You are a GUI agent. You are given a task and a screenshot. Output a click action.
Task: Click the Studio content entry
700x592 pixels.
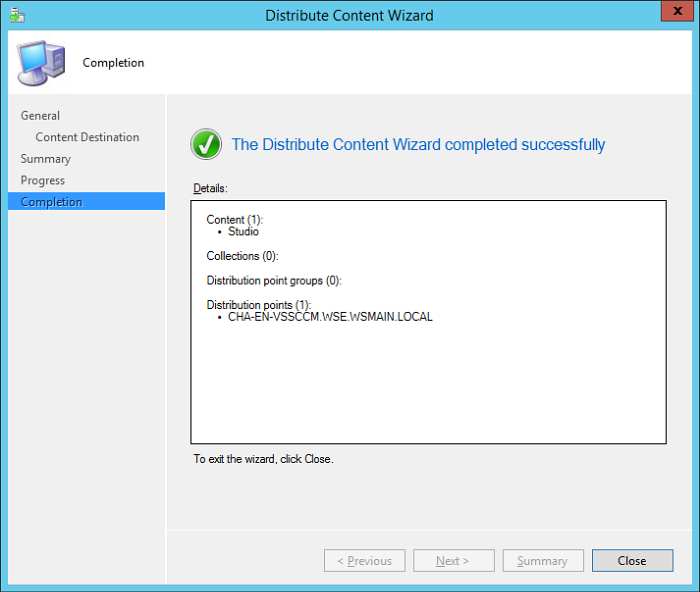click(x=243, y=232)
